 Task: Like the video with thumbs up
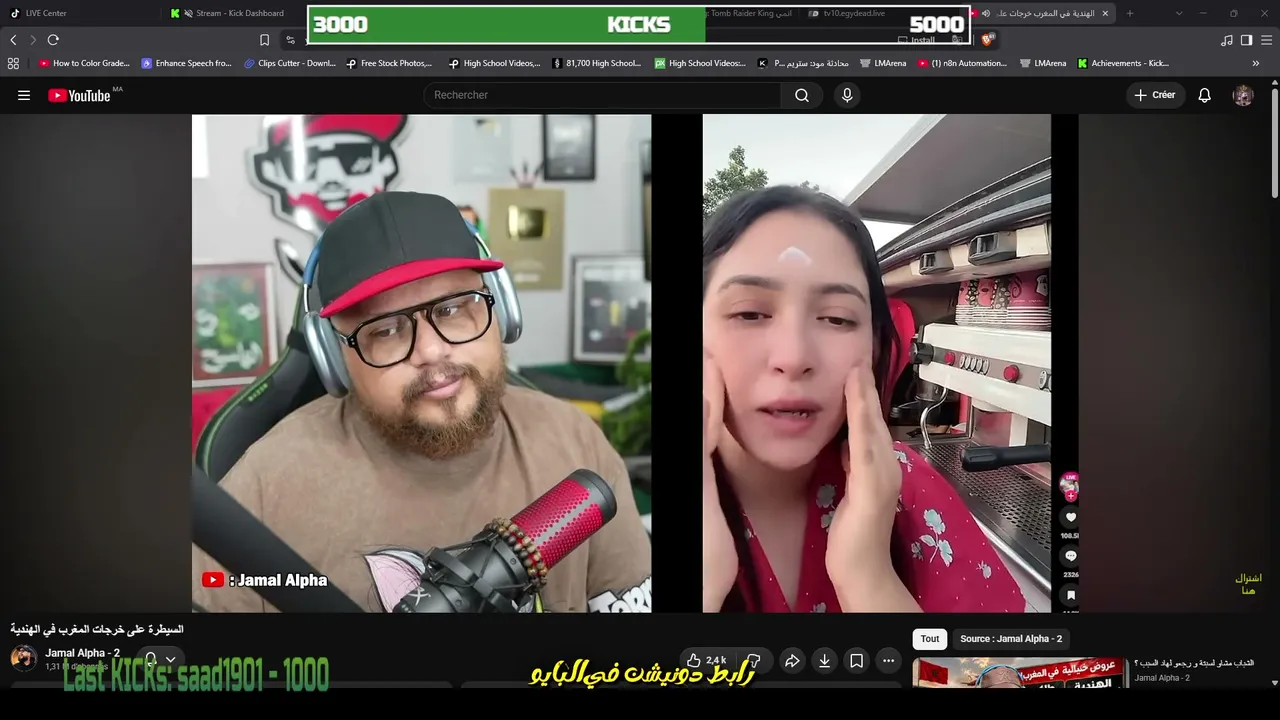click(706, 661)
